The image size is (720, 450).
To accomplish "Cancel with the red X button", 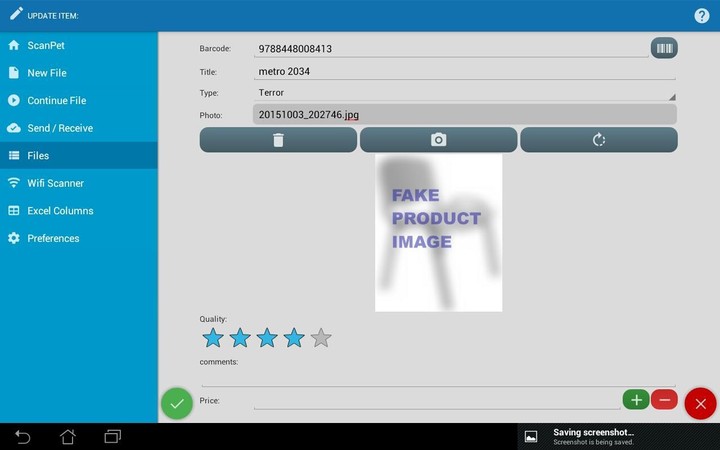I will 700,403.
